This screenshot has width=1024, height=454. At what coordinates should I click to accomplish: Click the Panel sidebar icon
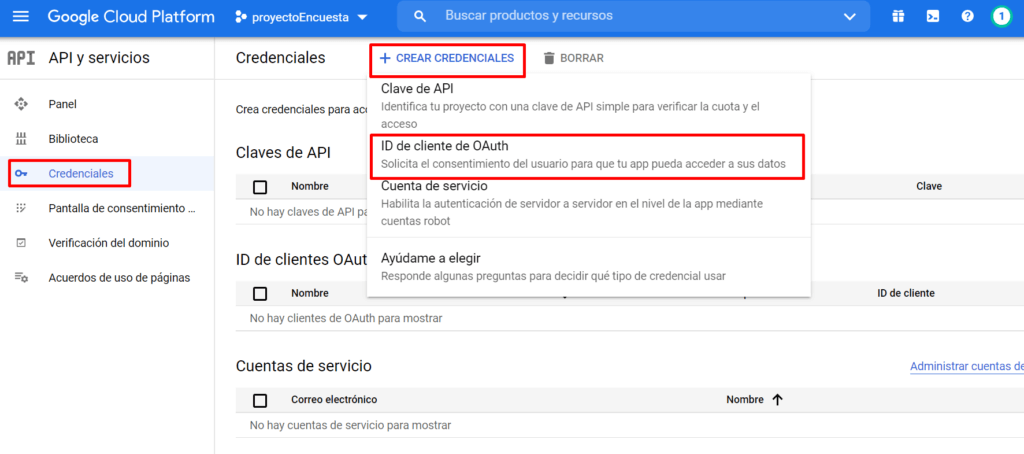click(21, 104)
